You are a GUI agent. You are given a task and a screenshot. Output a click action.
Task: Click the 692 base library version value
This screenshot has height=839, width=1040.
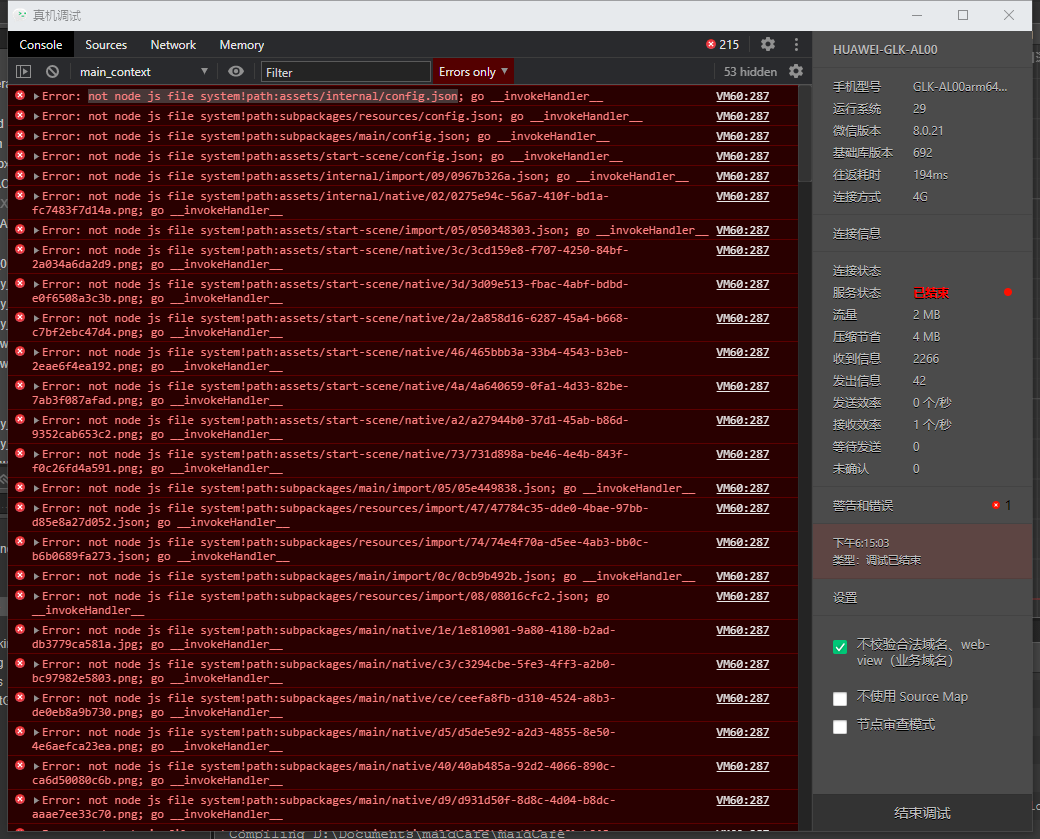(x=923, y=153)
